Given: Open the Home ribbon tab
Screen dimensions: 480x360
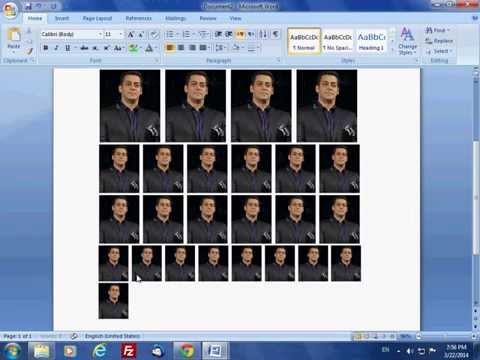Looking at the screenshot, I should pos(35,18).
